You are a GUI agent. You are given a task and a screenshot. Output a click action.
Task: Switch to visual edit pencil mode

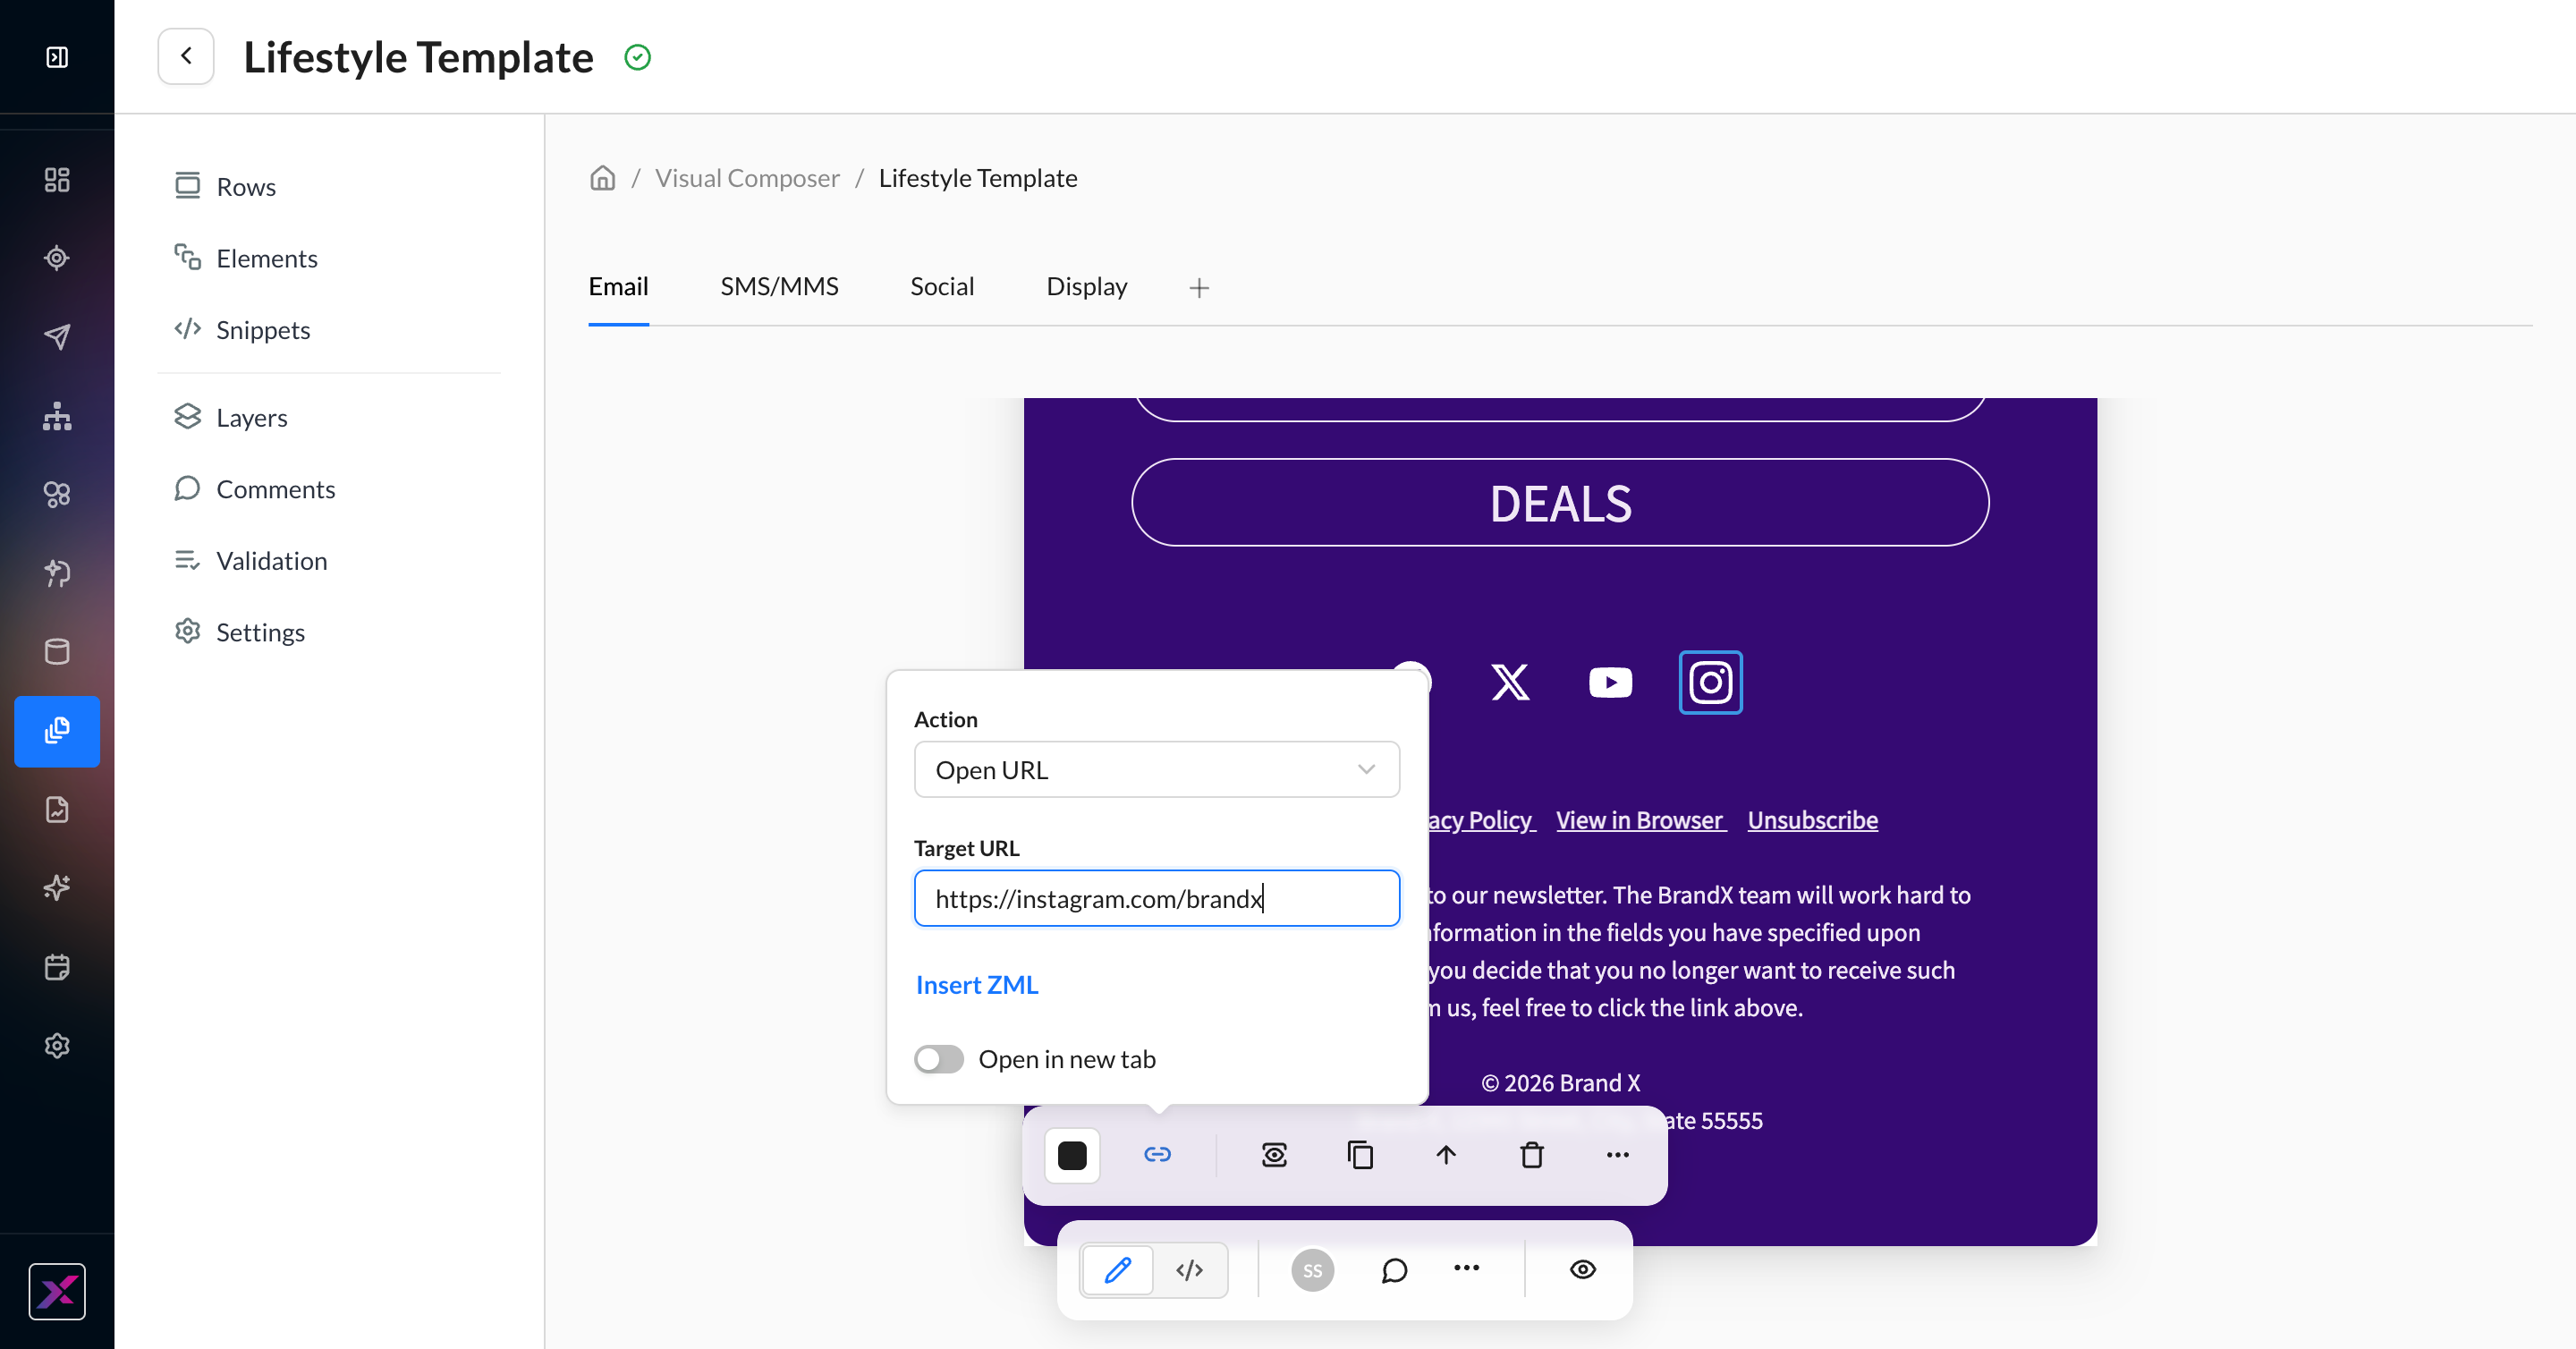(1117, 1270)
